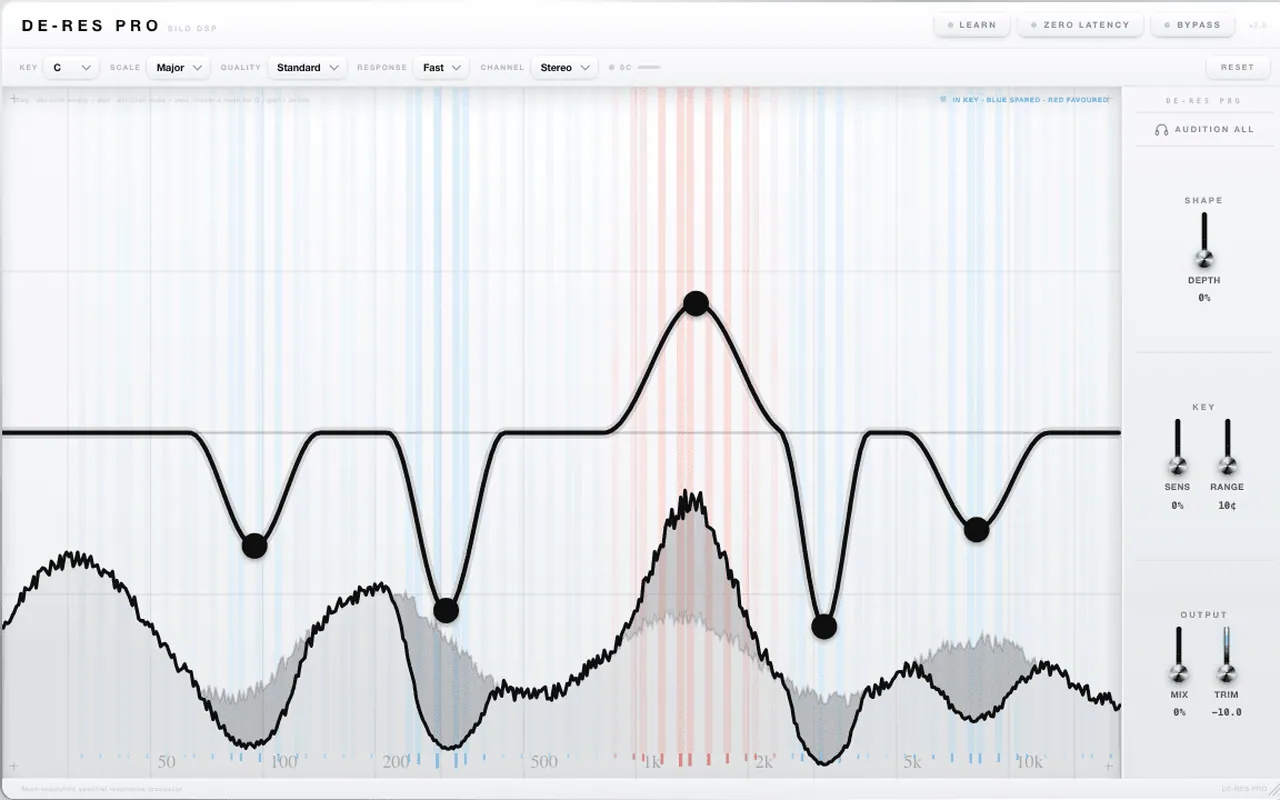Click the Reset button

[x=1237, y=67]
